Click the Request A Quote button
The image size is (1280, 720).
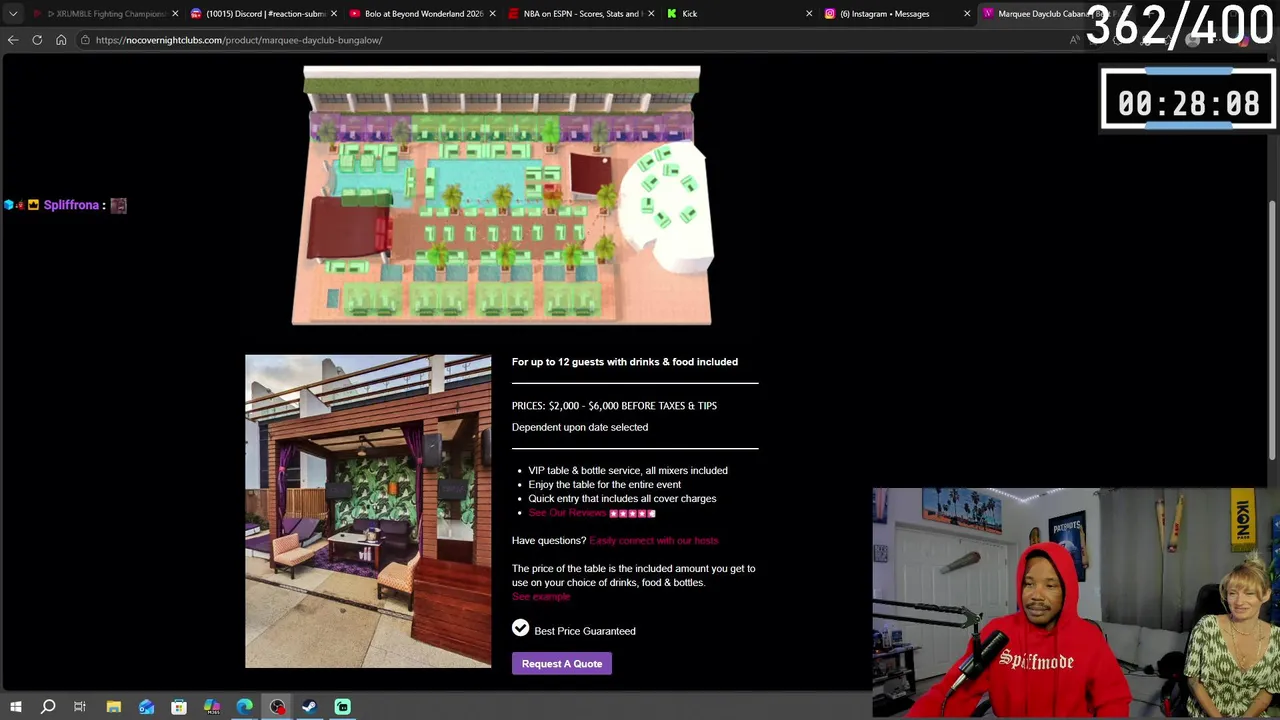[562, 664]
